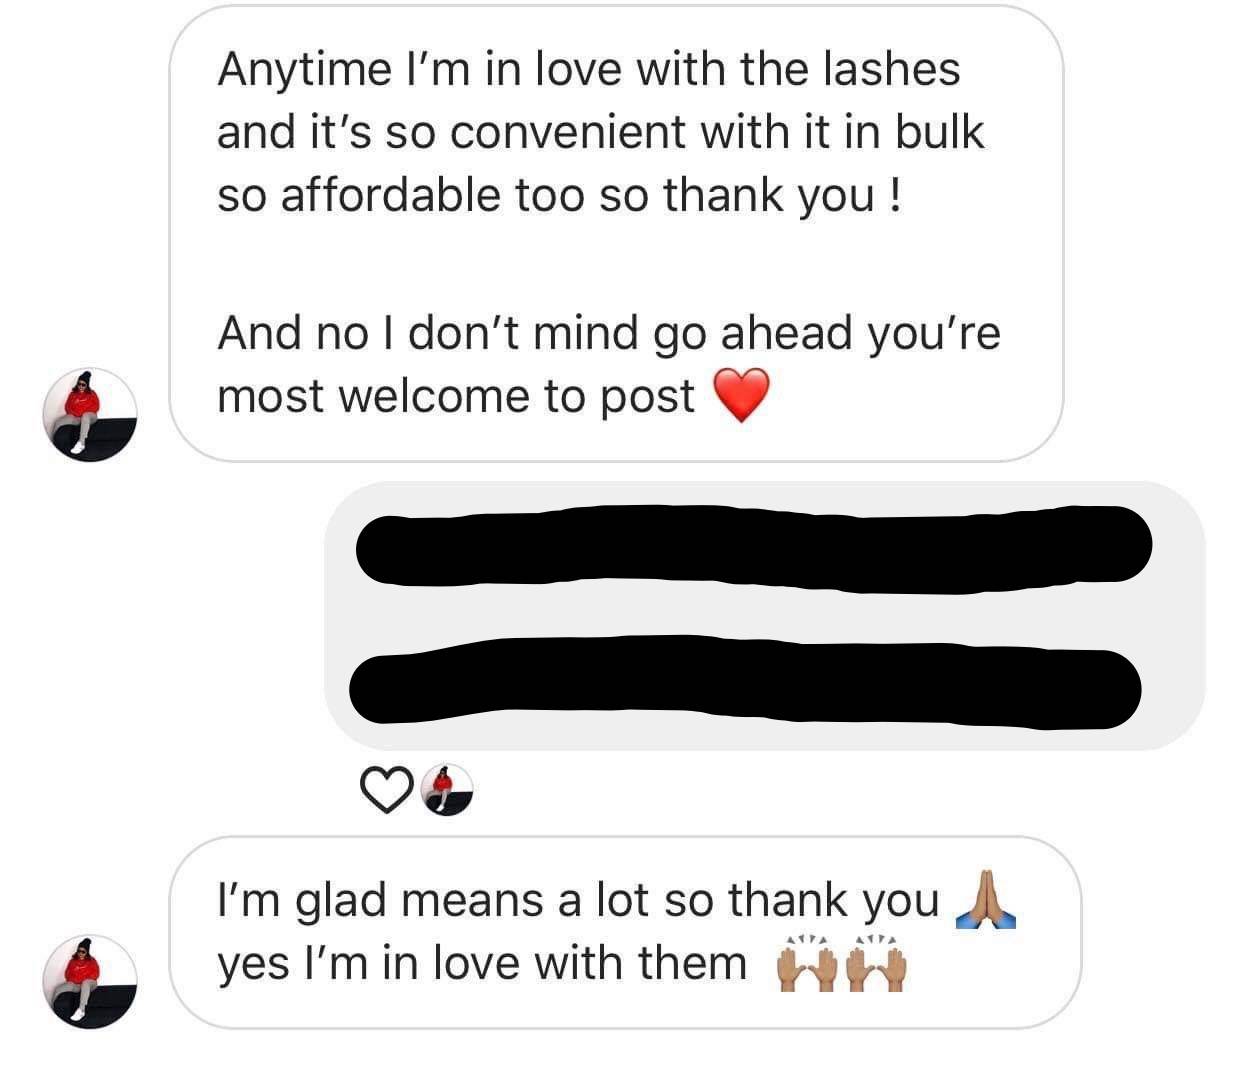Tap the heart outline reaction icon
1242x1086 pixels.
(x=386, y=790)
